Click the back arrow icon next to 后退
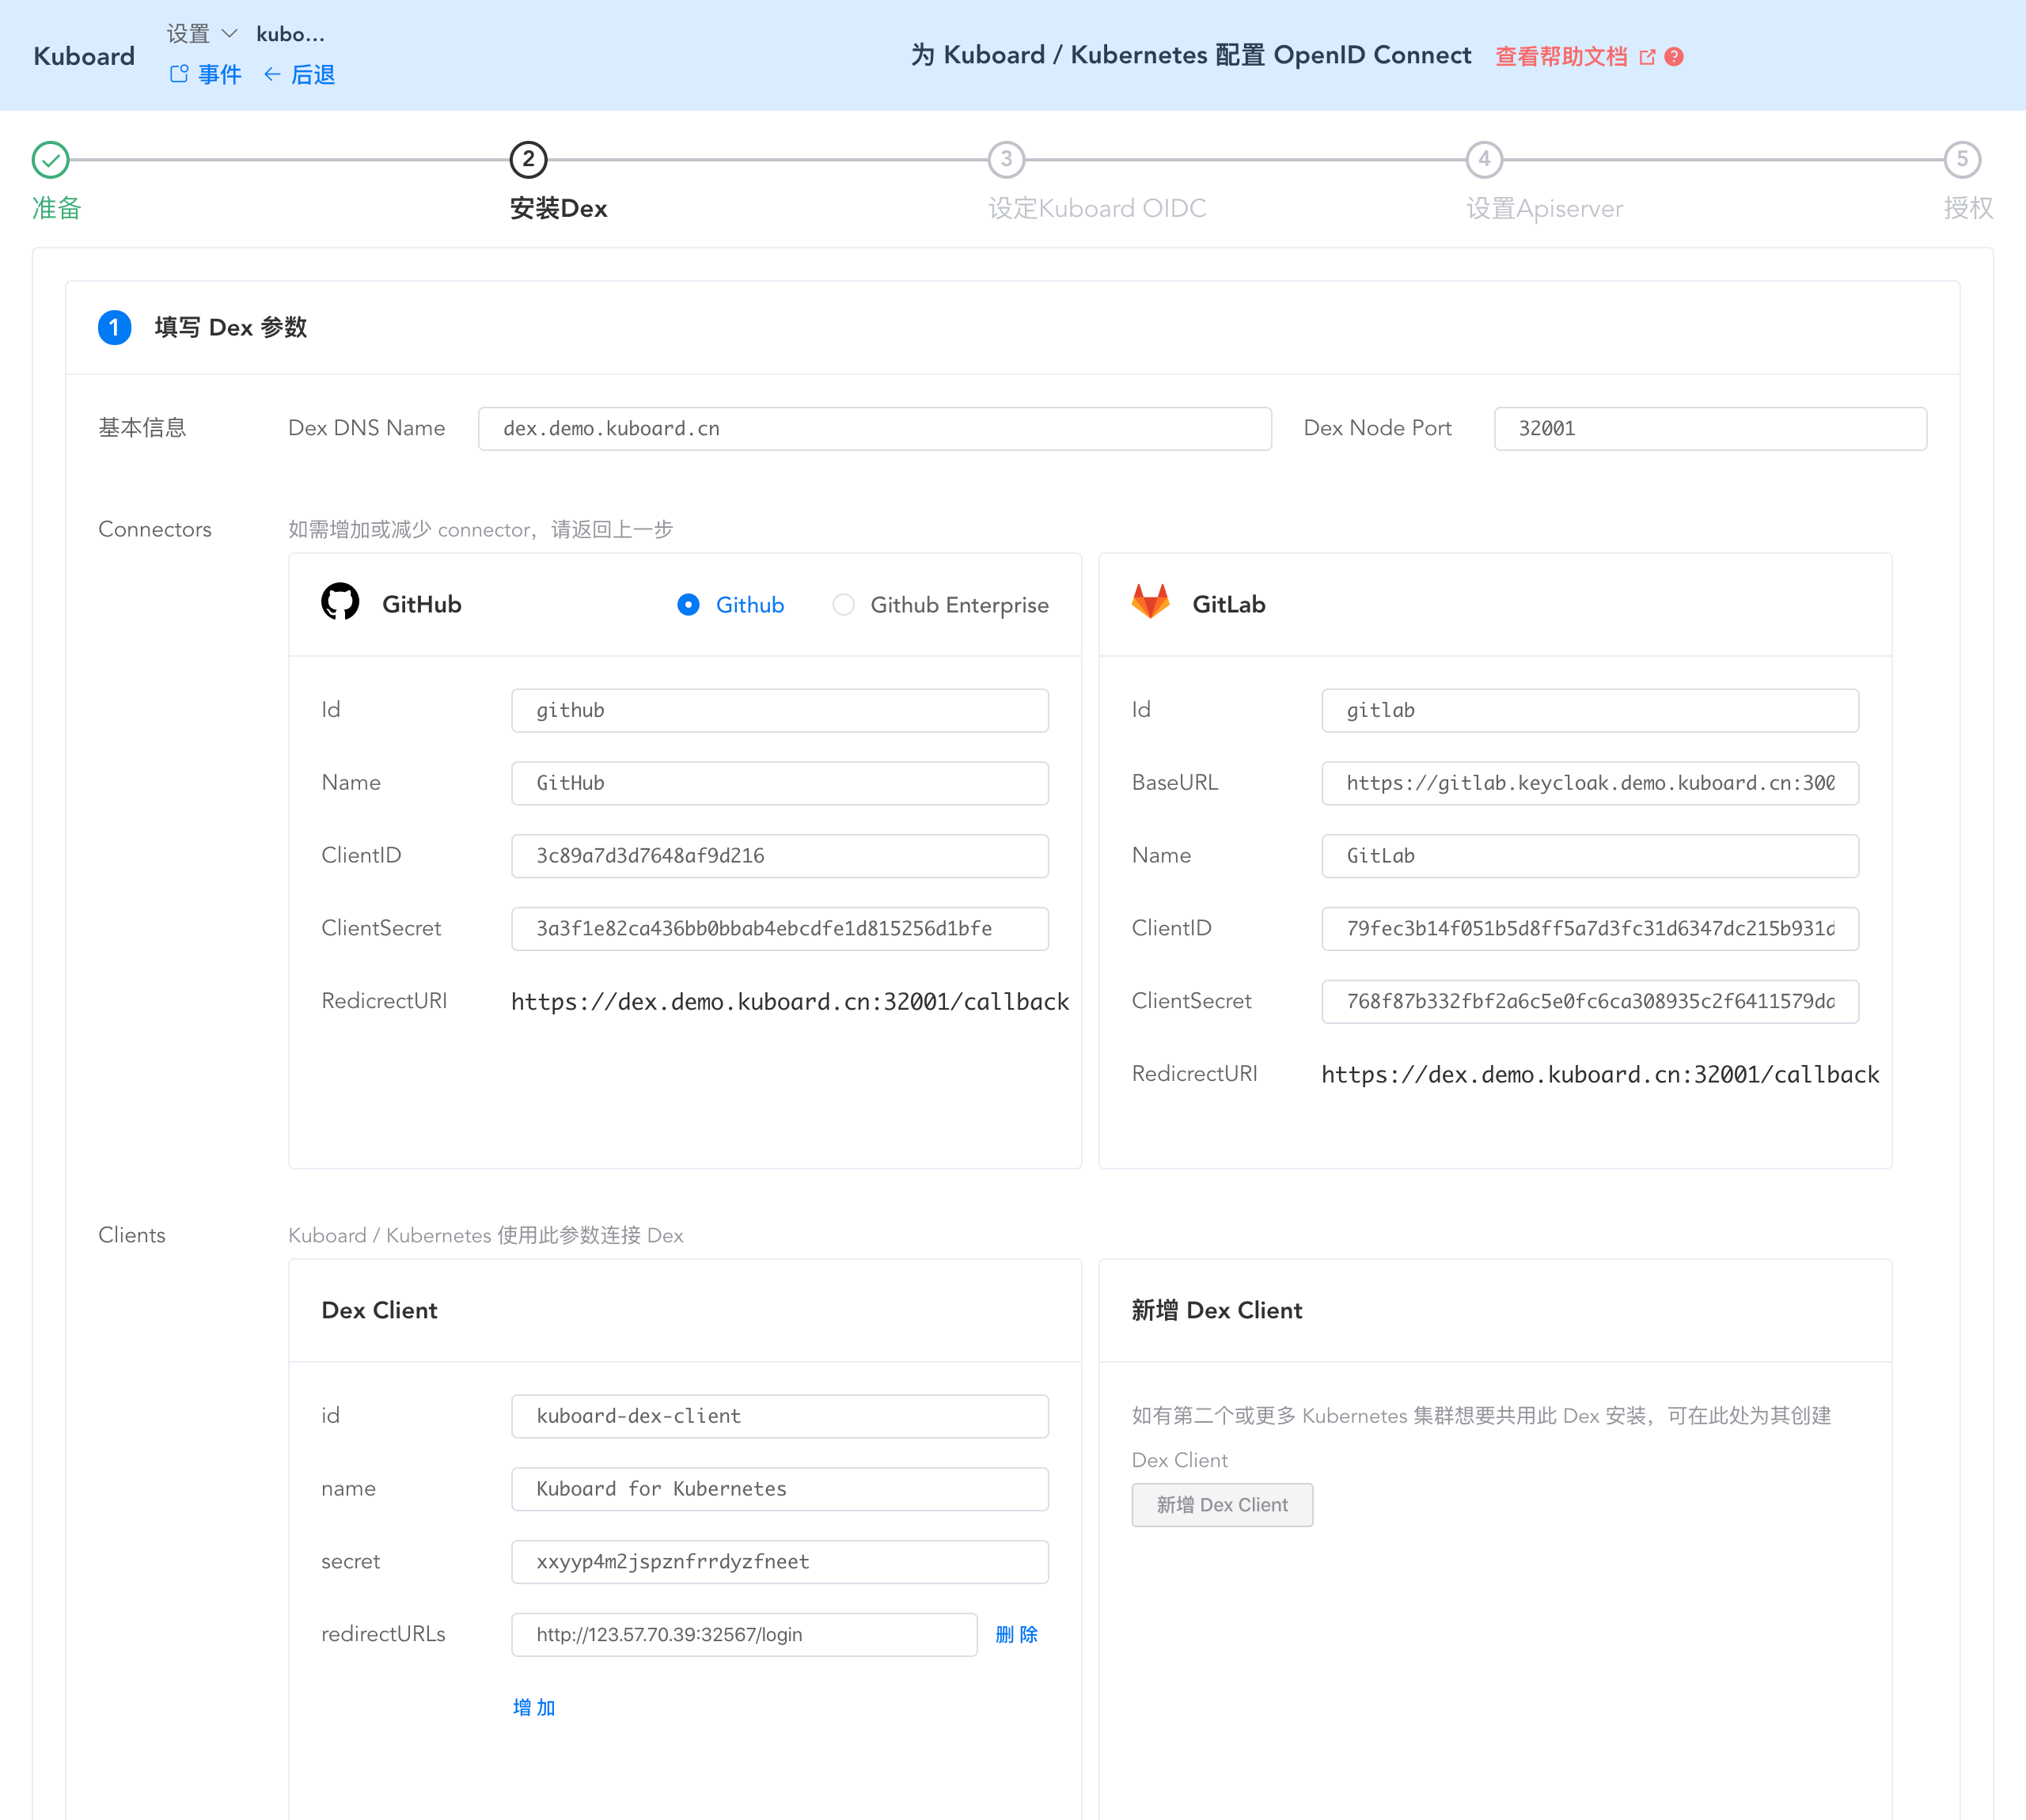The image size is (2026, 1820). click(272, 74)
